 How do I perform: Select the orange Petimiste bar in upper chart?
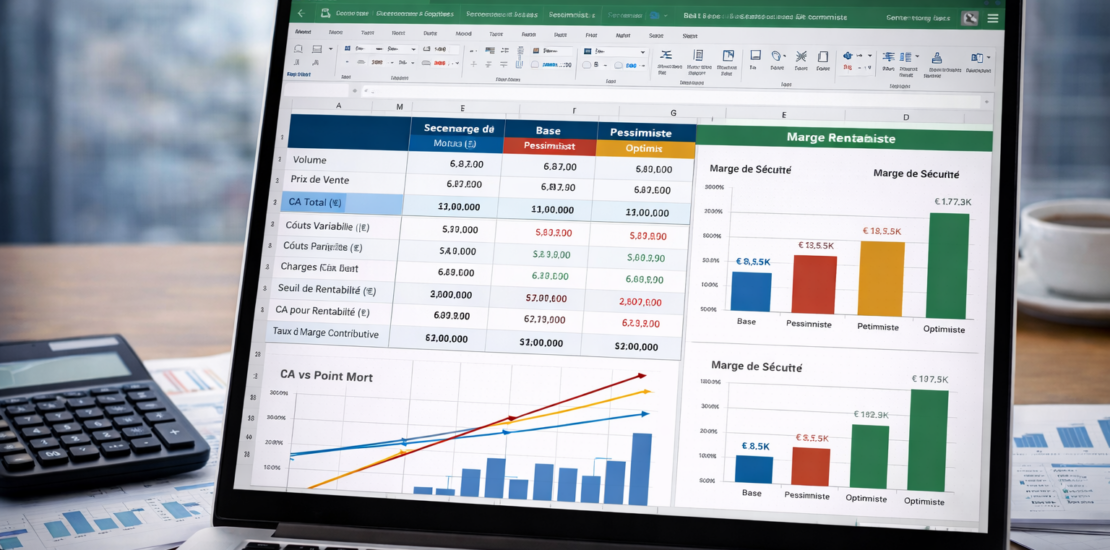(881, 279)
